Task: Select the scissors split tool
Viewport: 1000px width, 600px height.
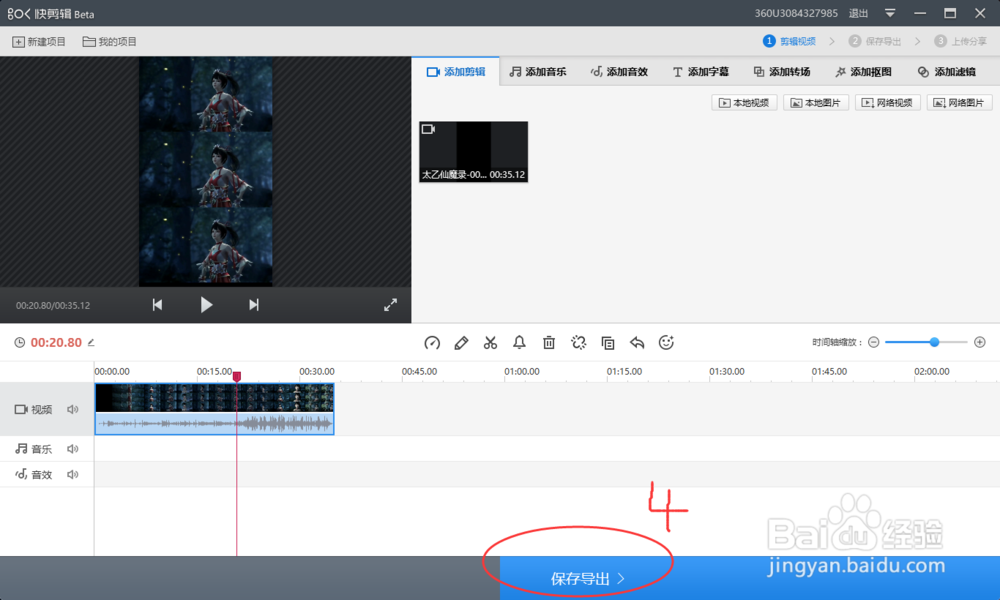Action: pyautogui.click(x=490, y=343)
